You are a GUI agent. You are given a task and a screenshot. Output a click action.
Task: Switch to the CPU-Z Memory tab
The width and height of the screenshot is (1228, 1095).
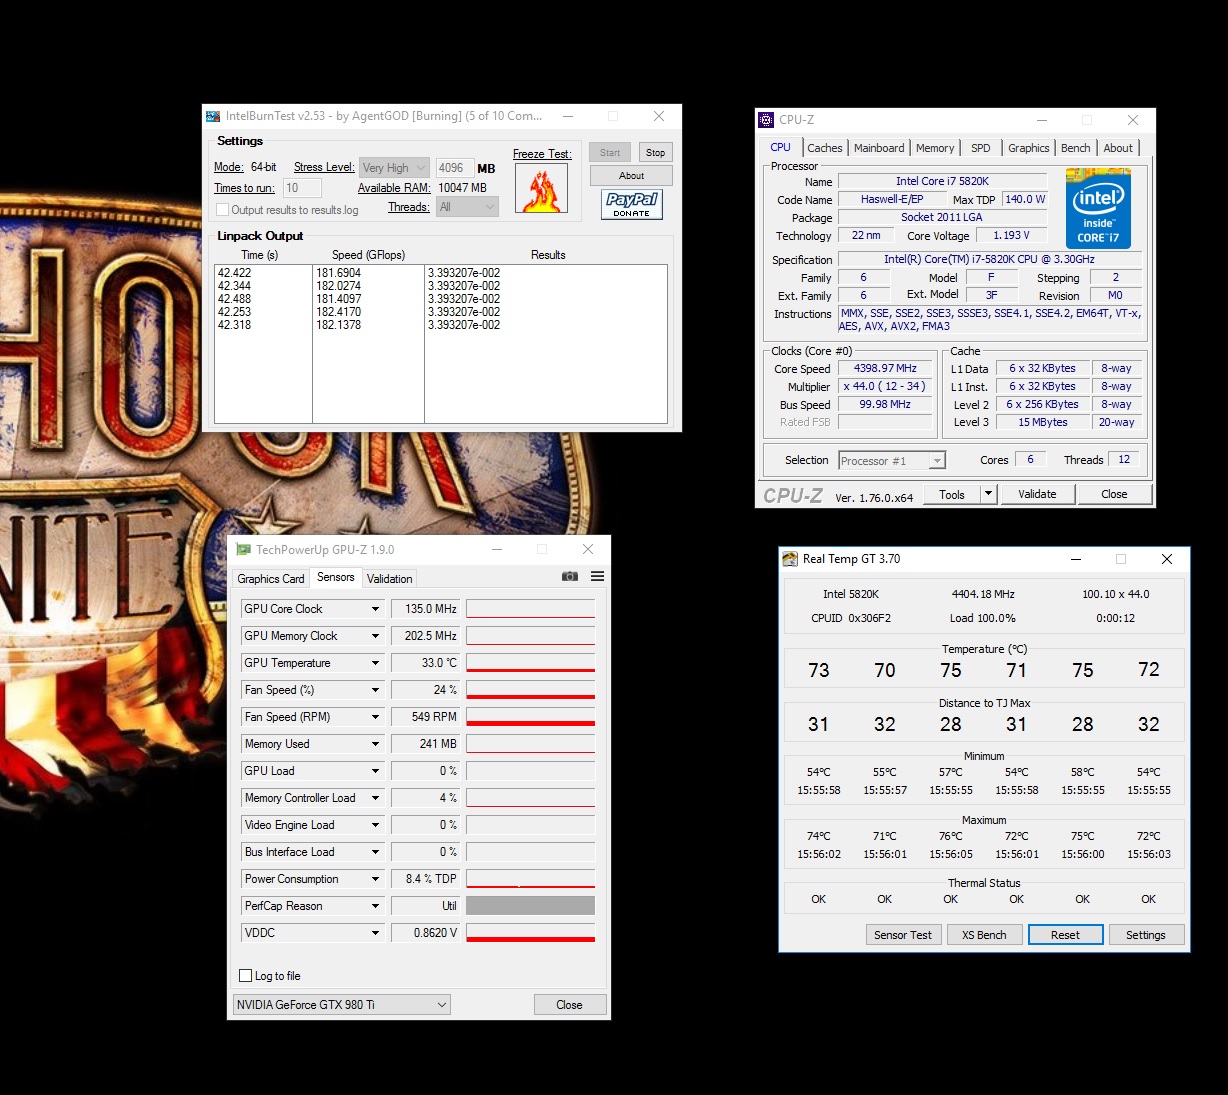point(935,148)
